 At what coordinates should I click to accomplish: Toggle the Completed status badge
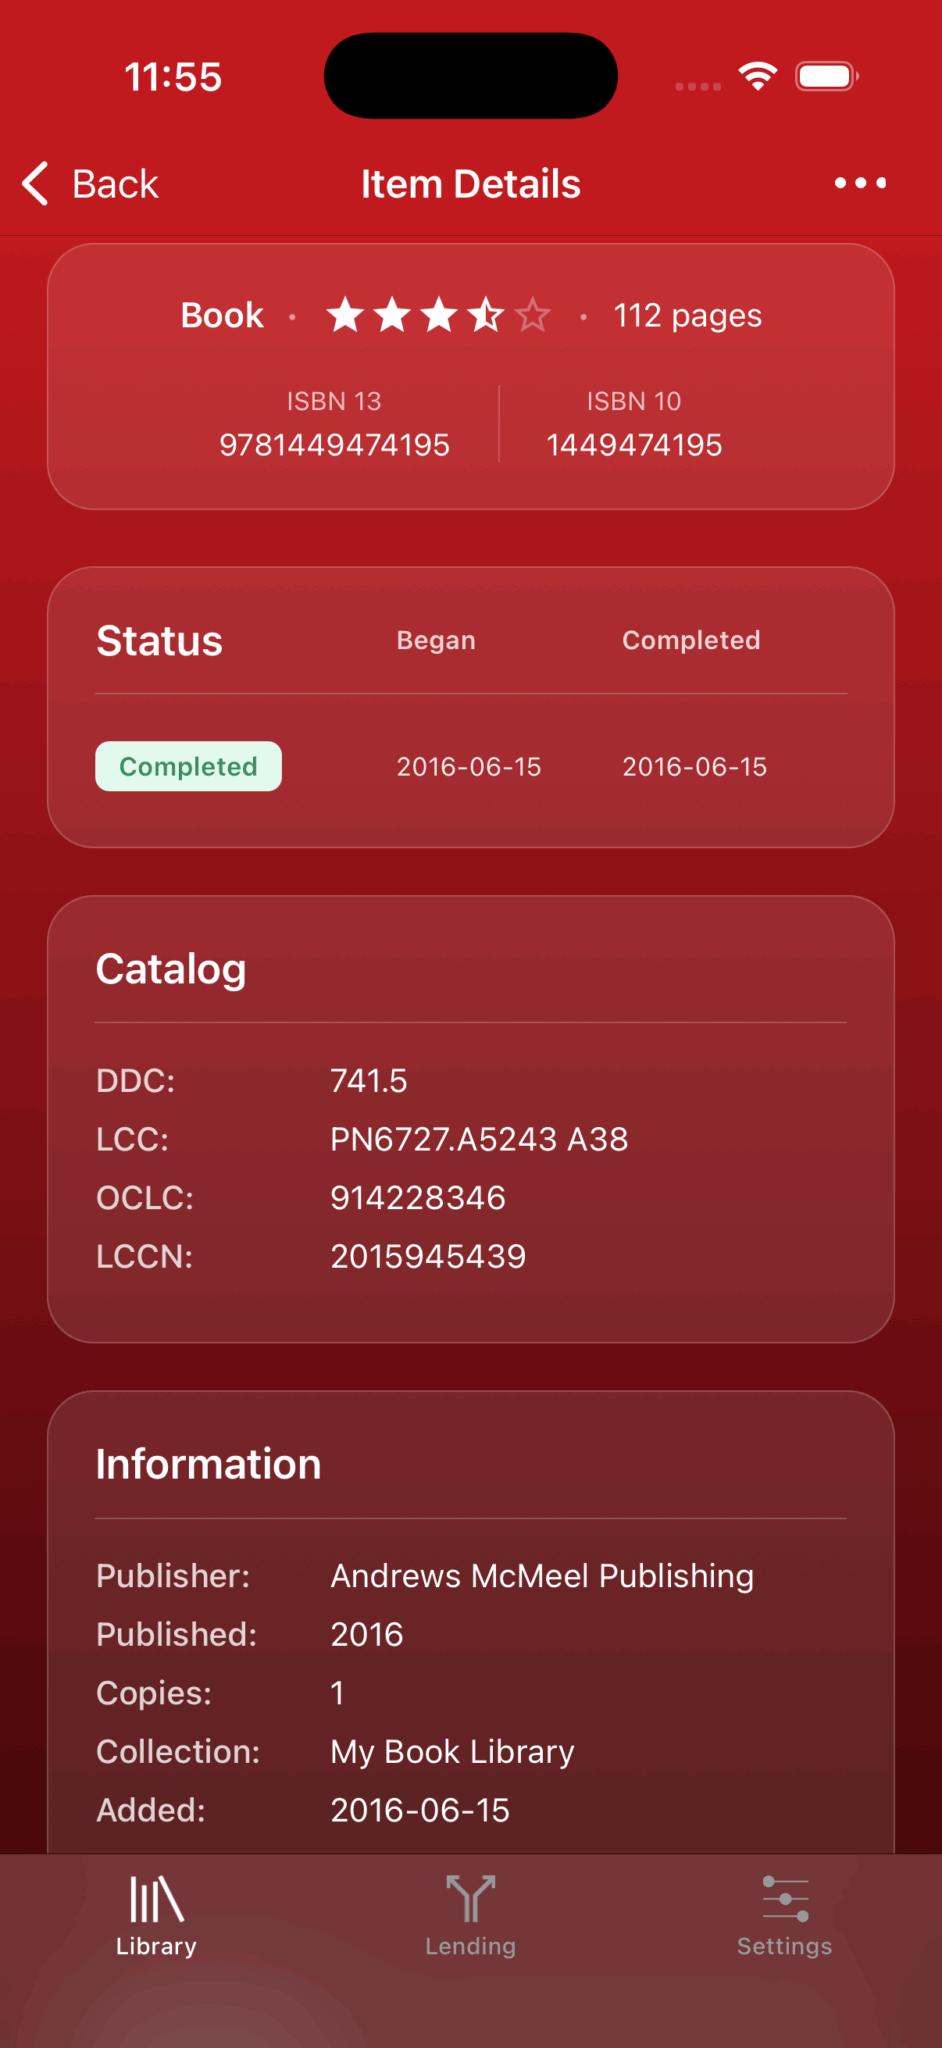click(x=188, y=766)
